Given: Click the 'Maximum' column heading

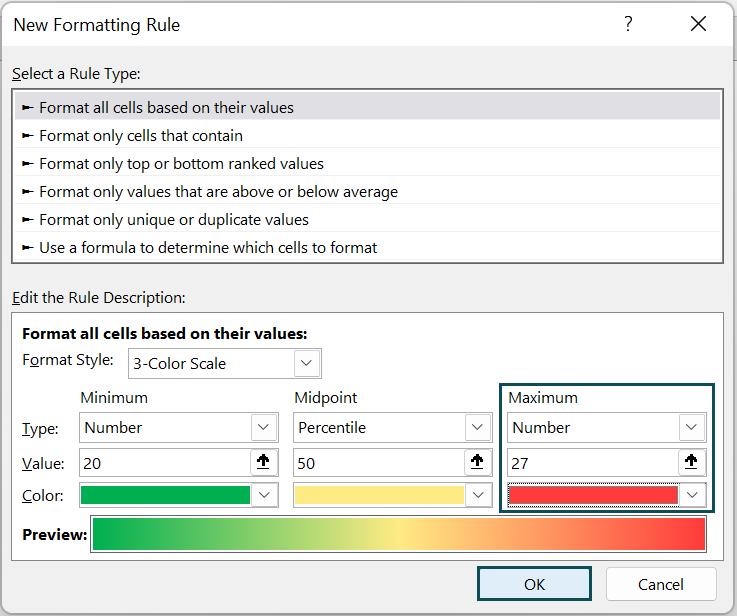Looking at the screenshot, I should pos(543,398).
